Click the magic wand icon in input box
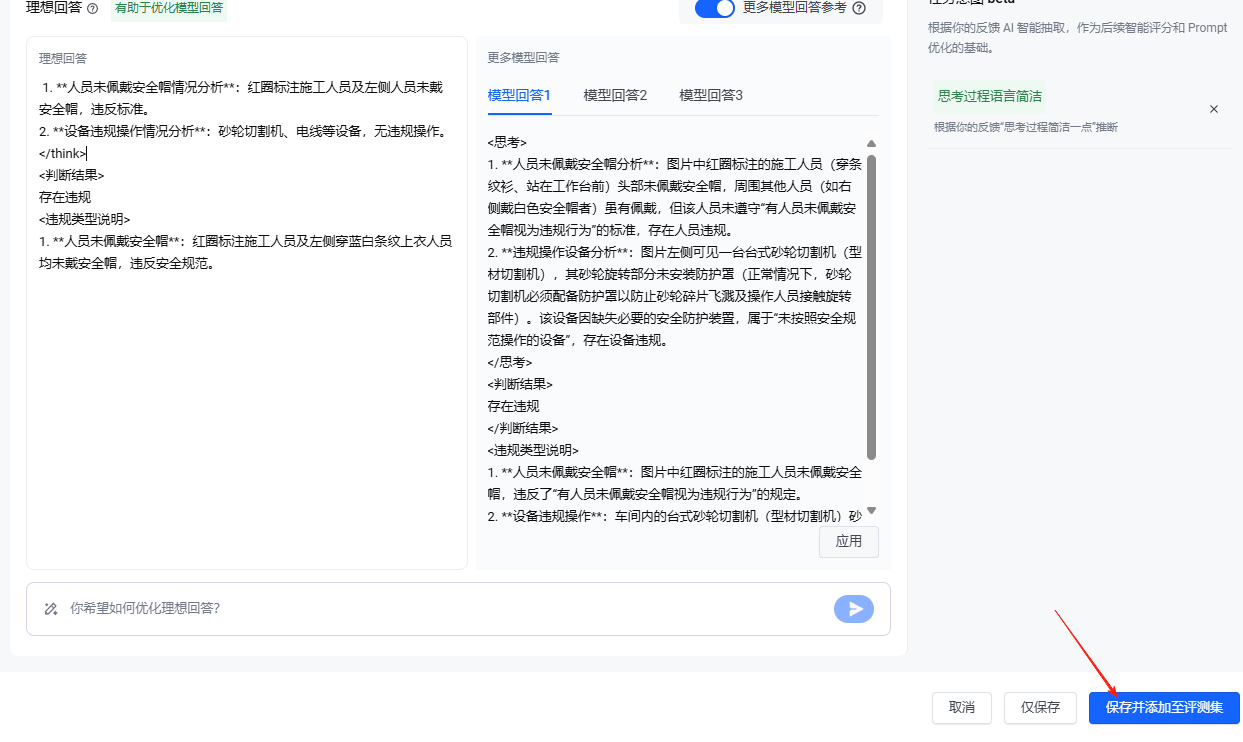This screenshot has width=1243, height=742. (51, 608)
